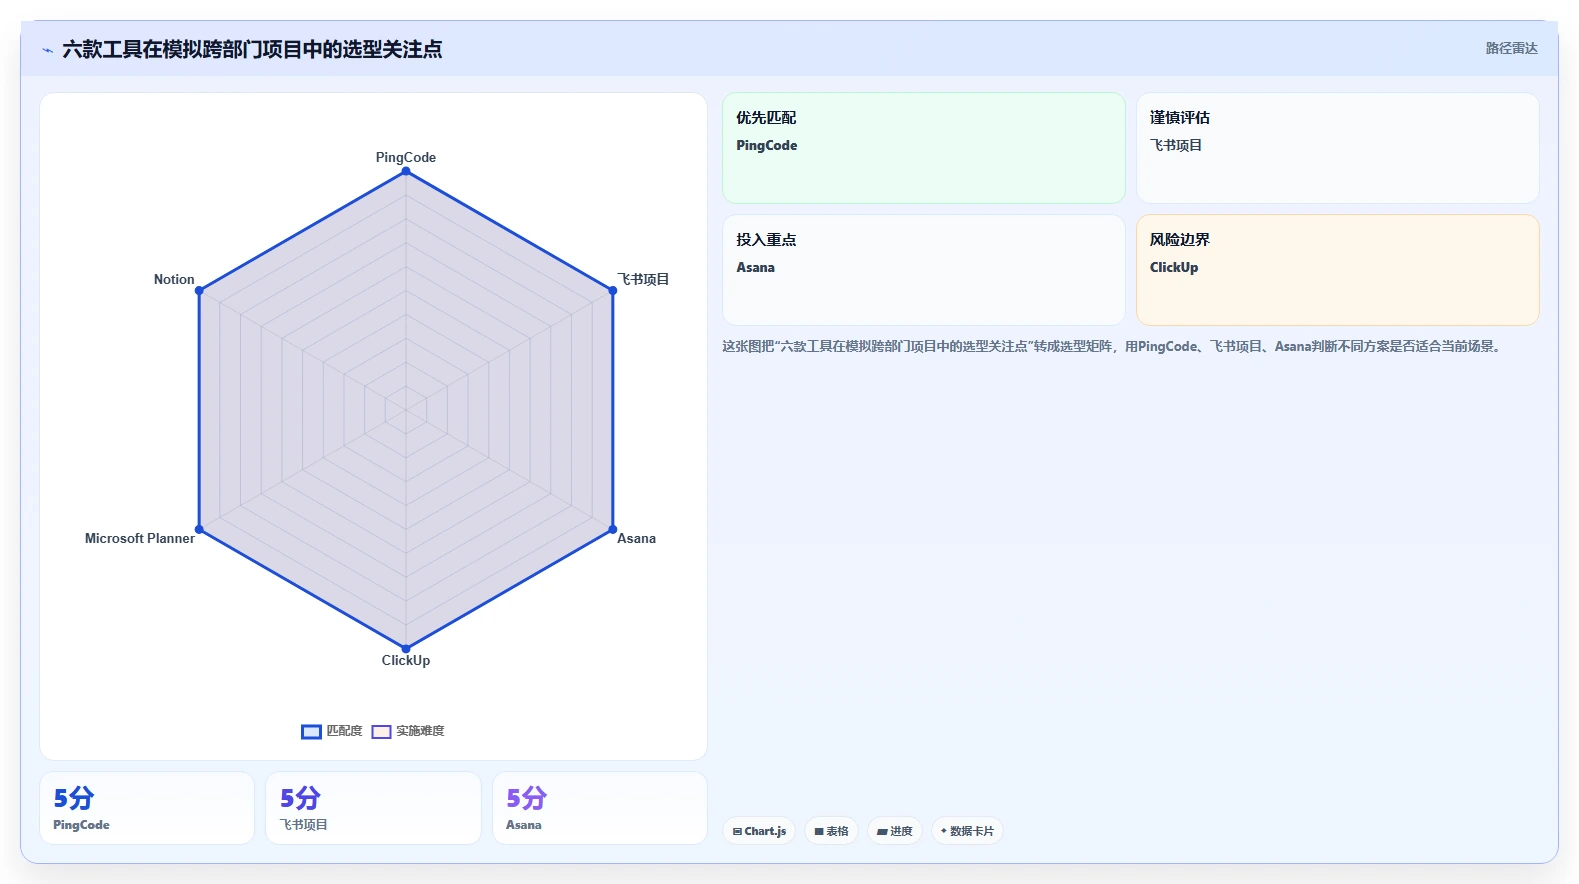Select the 5分 Asana score card
1579x884 pixels.
[600, 808]
